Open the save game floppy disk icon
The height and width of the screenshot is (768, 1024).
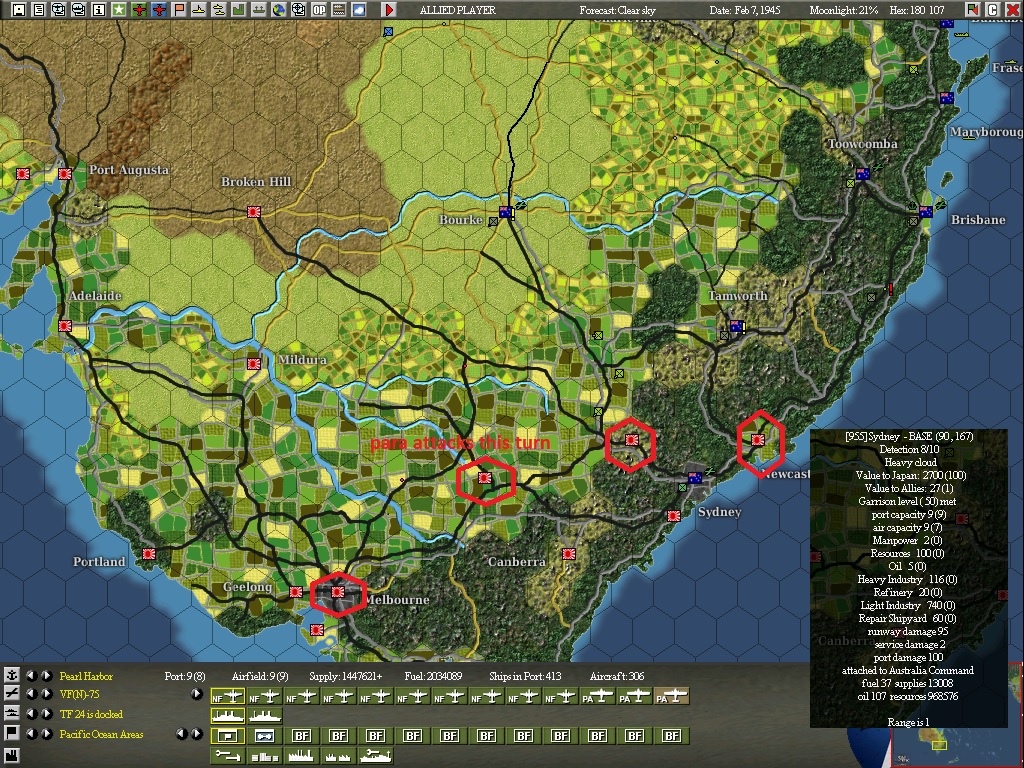pos(18,10)
